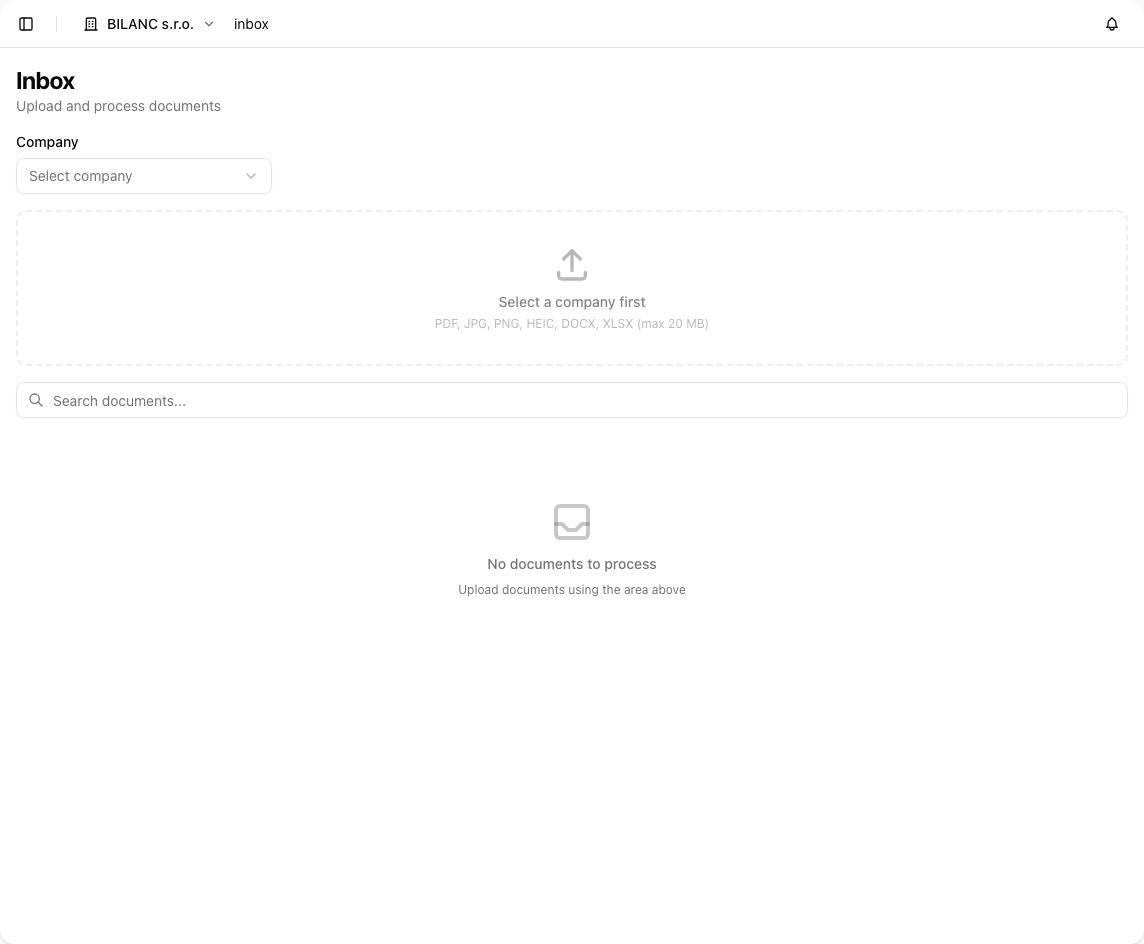This screenshot has width=1144, height=944.
Task: Click the 'No documents to process' text
Action: point(572,564)
